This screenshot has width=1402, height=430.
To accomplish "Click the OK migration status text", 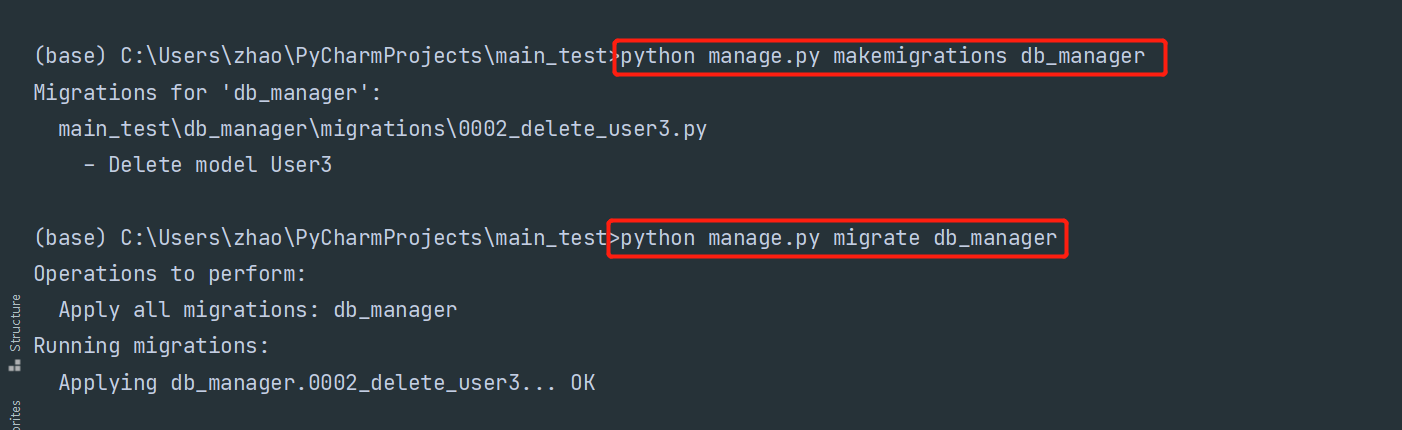I will [x=583, y=383].
